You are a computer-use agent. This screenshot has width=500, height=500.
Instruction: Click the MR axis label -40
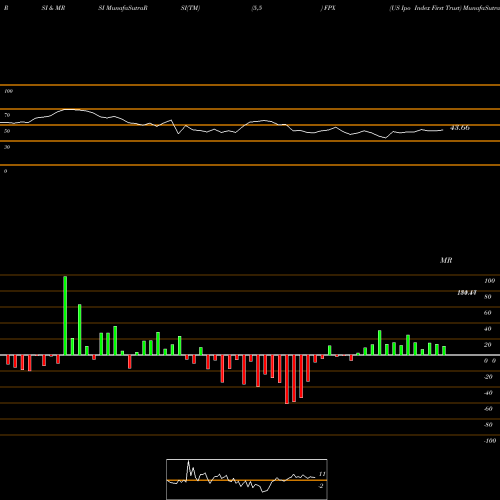click(488, 393)
